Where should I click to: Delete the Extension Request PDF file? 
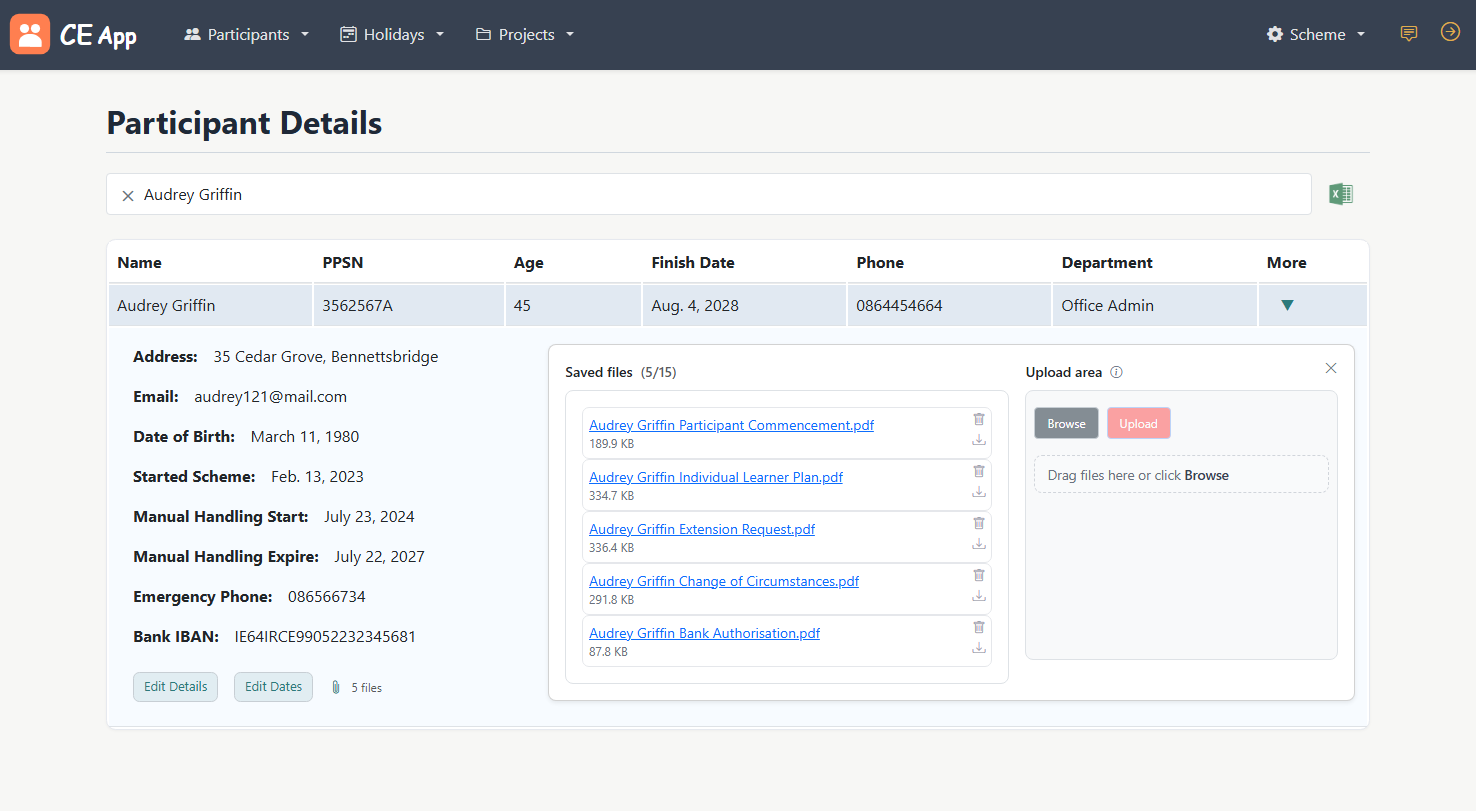(979, 523)
